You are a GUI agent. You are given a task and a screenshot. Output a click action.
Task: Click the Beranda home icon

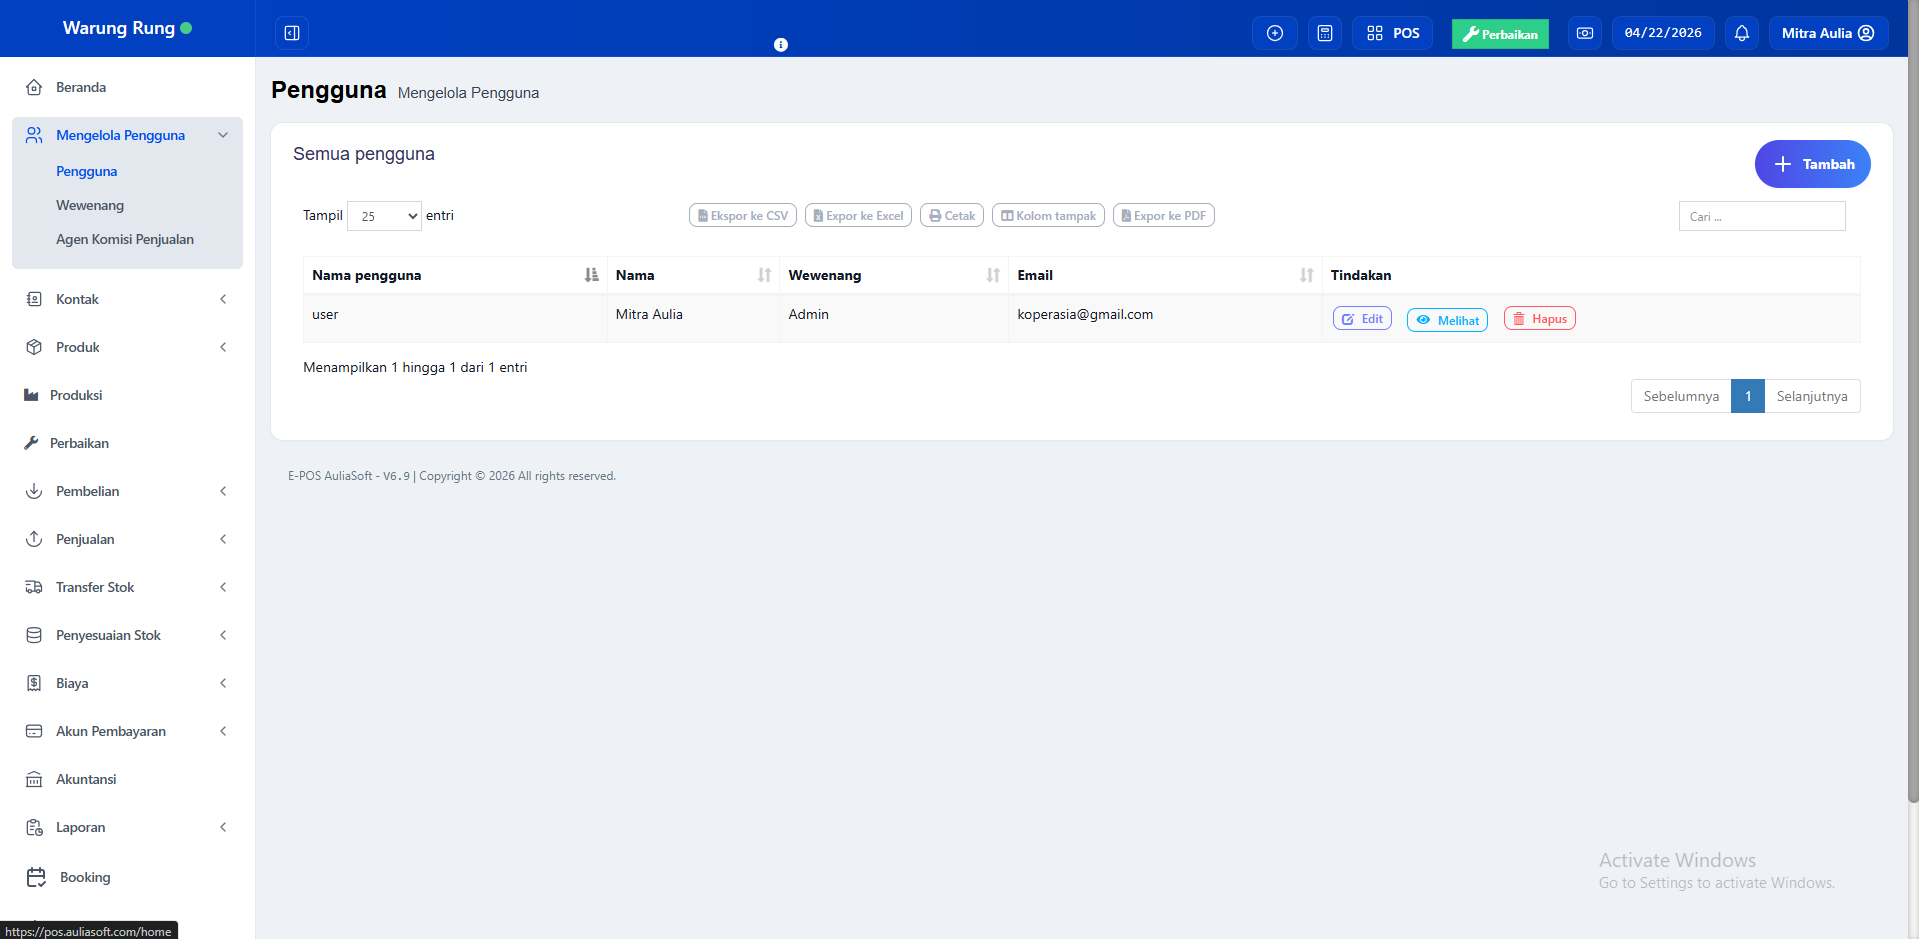pos(34,87)
